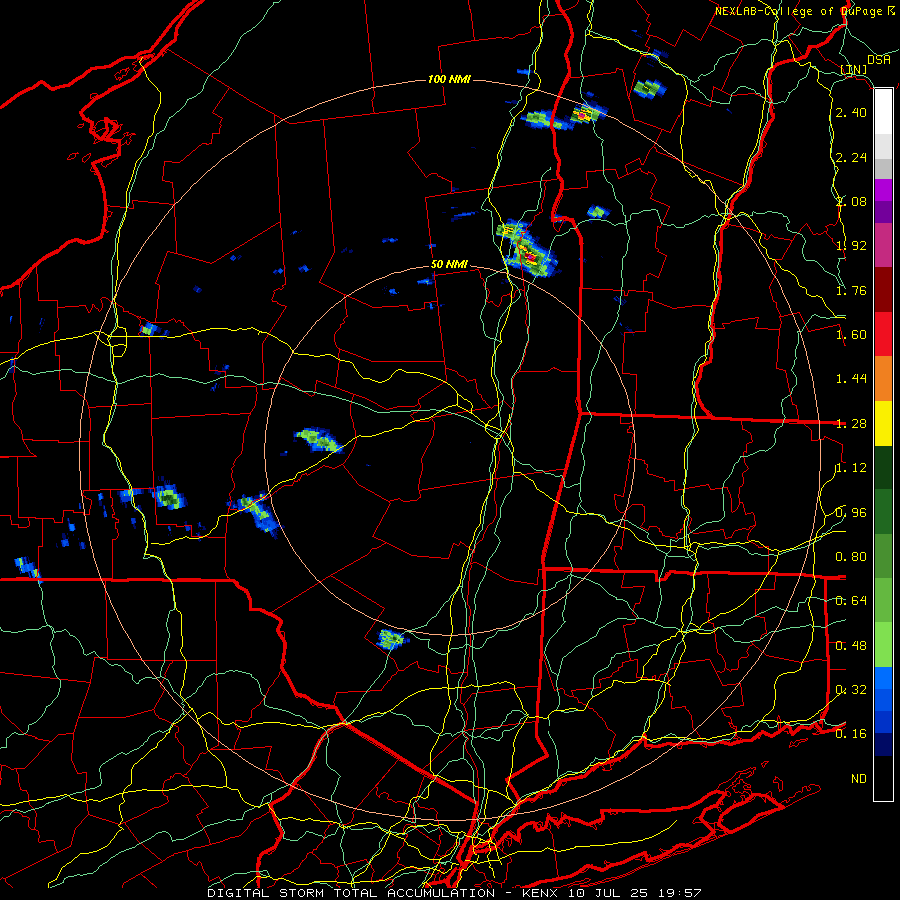Click the pink swatch beside 1.92
Image resolution: width=900 pixels, height=900 pixels.
click(x=883, y=245)
